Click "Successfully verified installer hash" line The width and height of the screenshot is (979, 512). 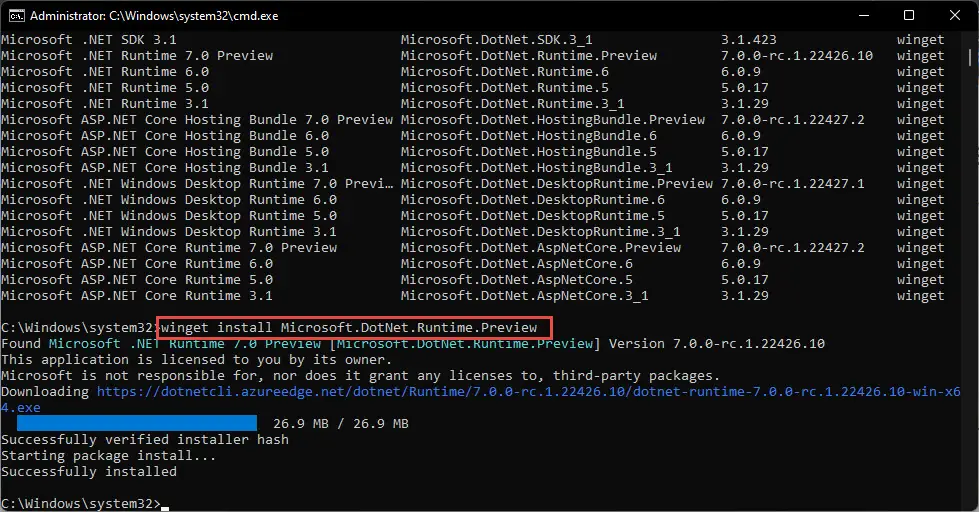[145, 440]
